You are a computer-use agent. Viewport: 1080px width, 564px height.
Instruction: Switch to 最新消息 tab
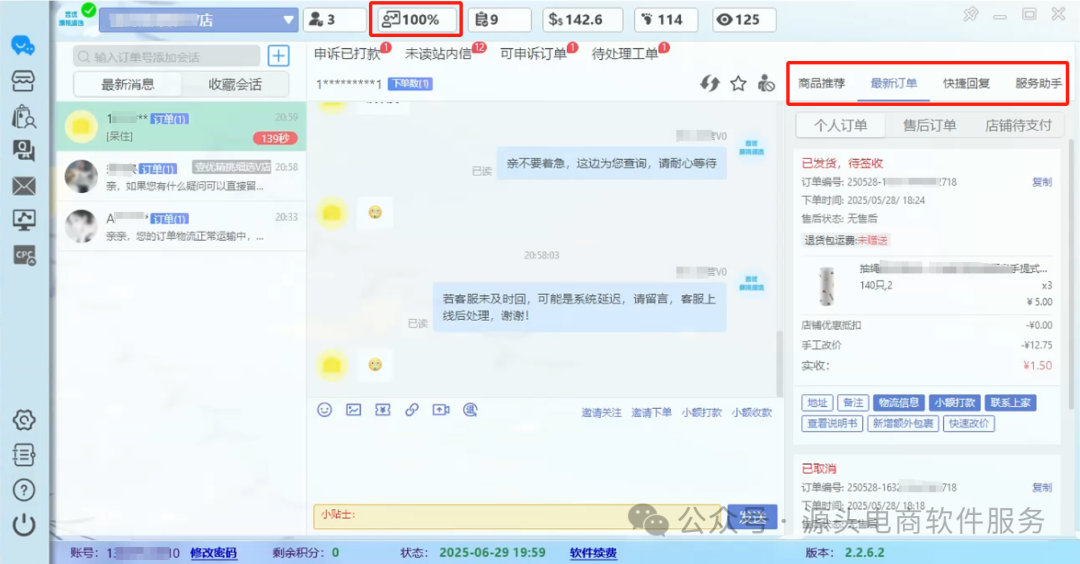point(127,85)
